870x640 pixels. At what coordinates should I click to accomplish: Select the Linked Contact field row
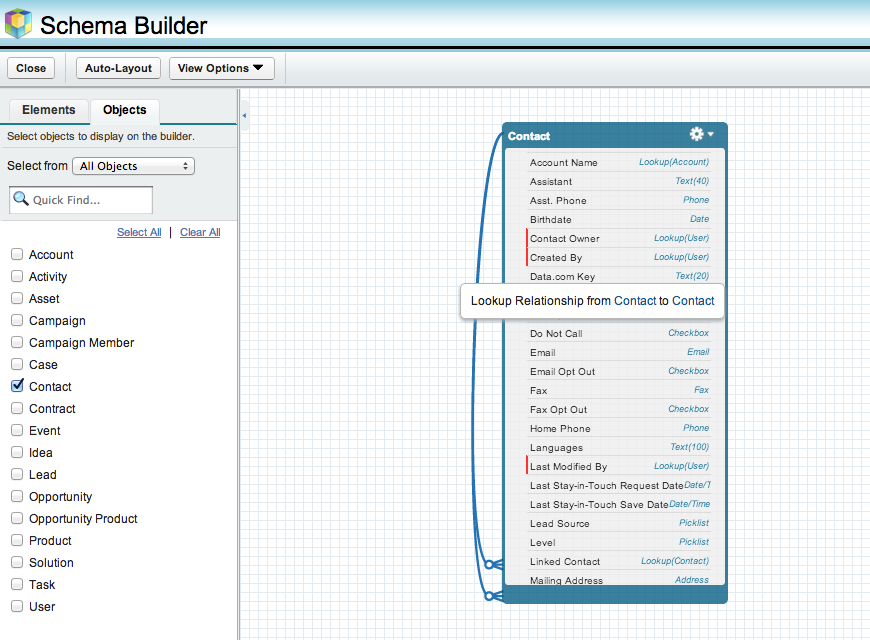coord(618,561)
